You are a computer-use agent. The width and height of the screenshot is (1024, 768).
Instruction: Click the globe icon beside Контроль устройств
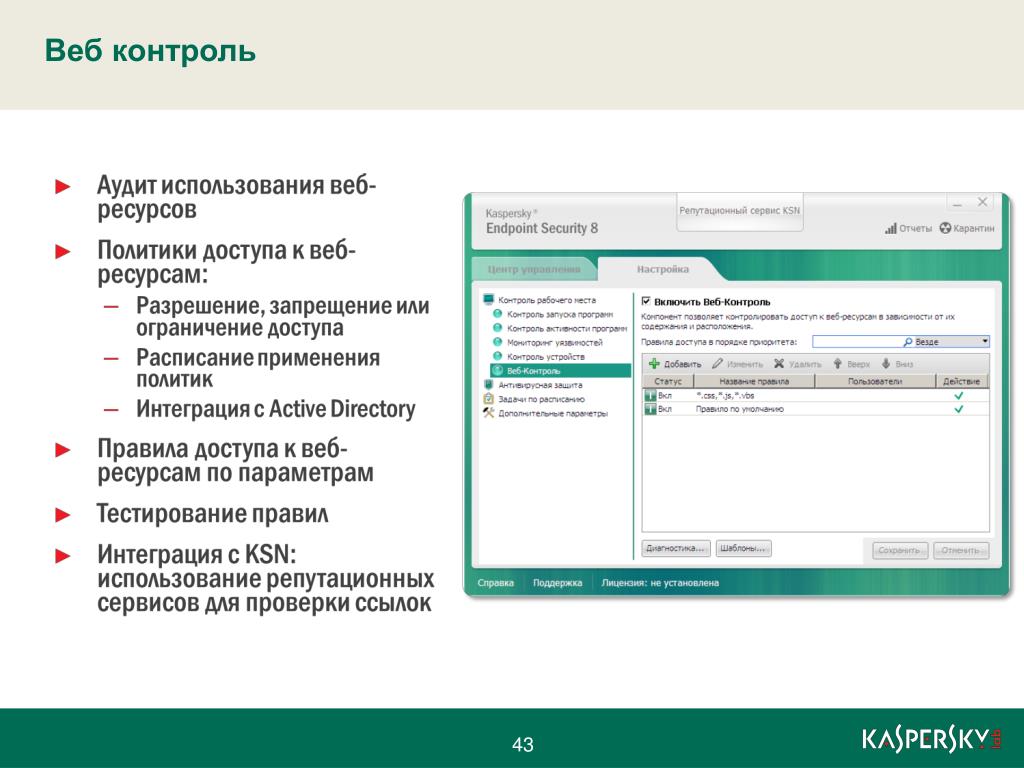(497, 357)
